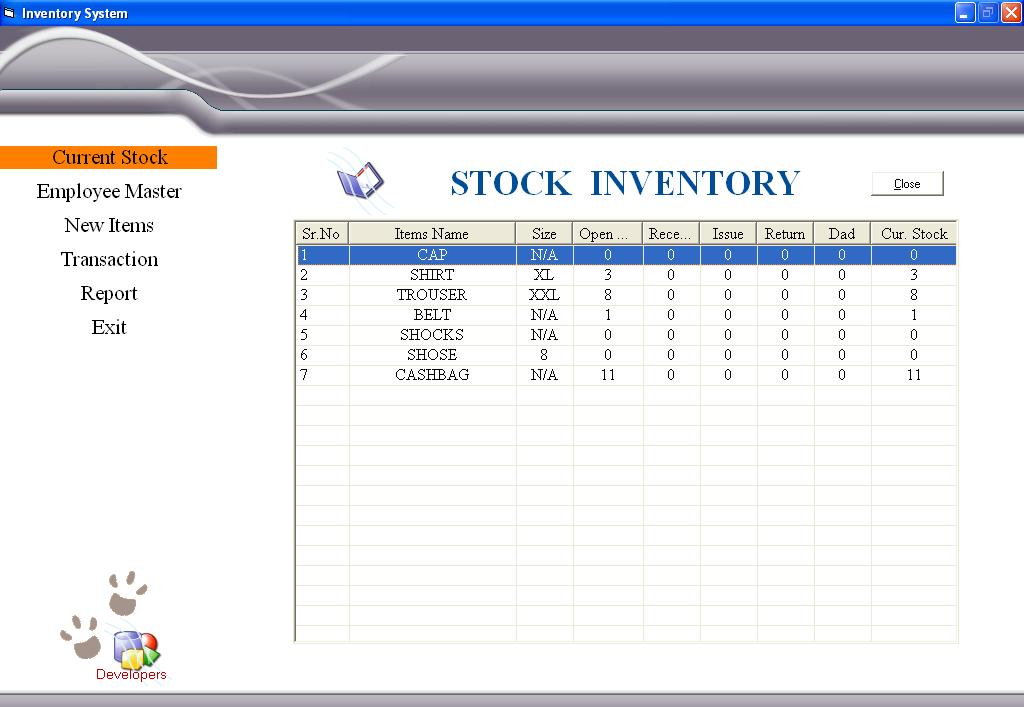1024x707 pixels.
Task: Click the Sr.No column header
Action: tap(321, 234)
